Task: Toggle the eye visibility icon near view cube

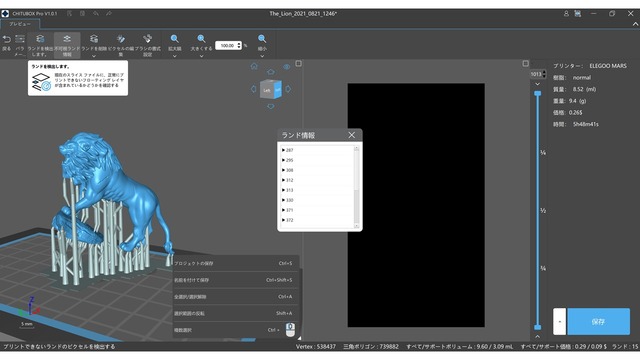Action: coord(287,67)
